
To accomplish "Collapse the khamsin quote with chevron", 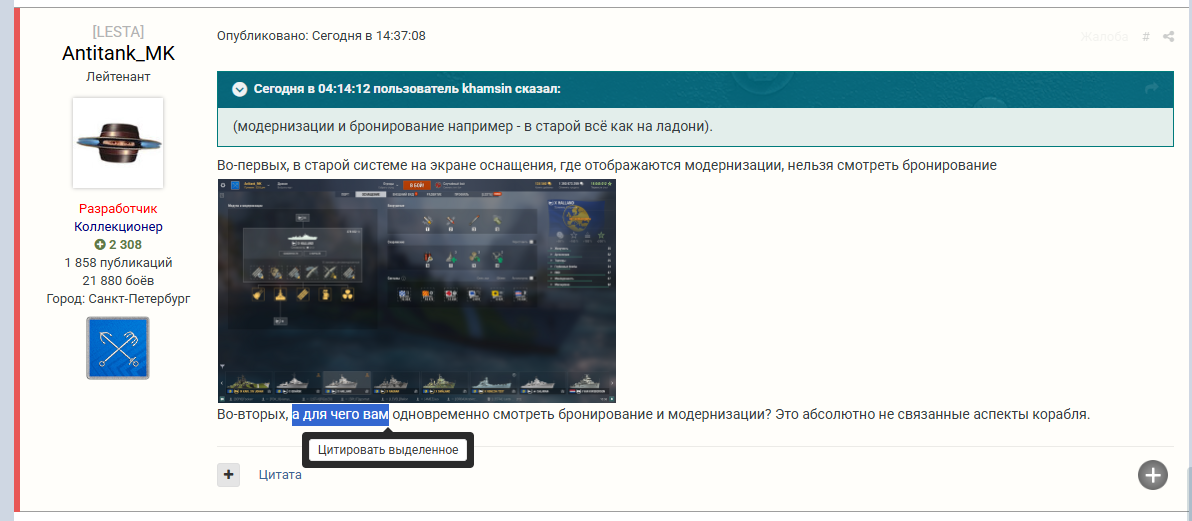I will [239, 89].
